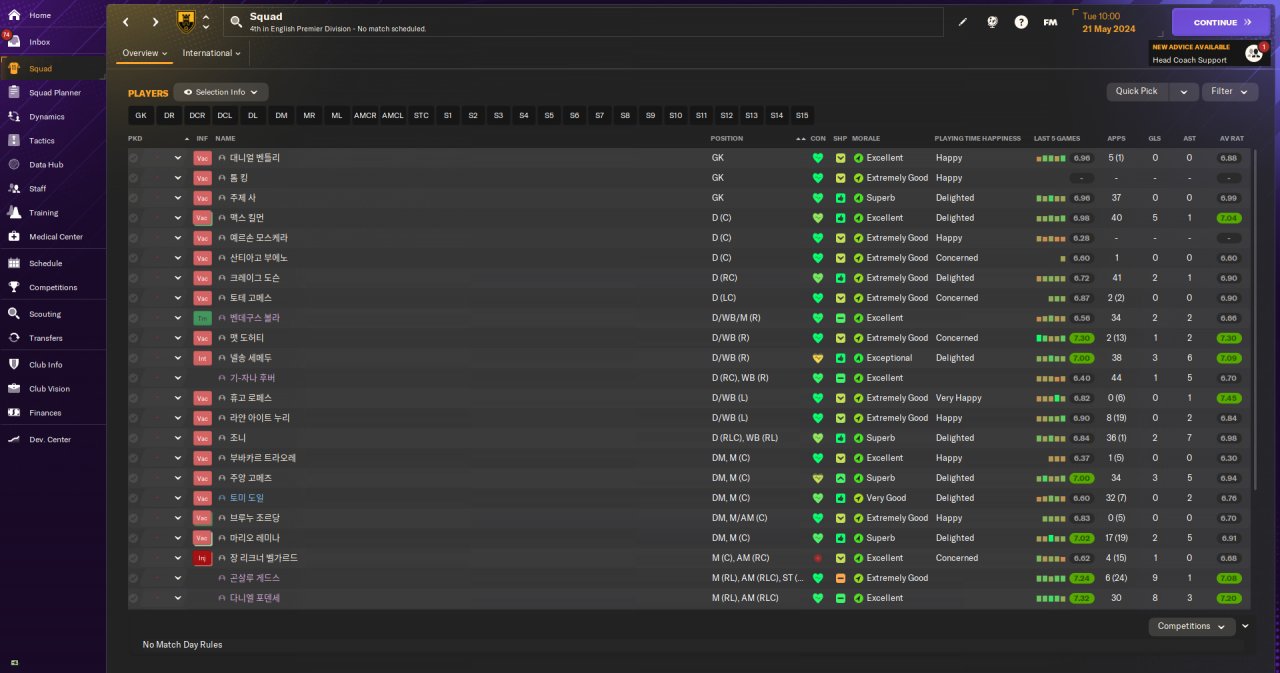Viewport: 1280px width, 673px height.
Task: Toggle pick checkbox for 마리오 레미나 row
Action: [134, 538]
